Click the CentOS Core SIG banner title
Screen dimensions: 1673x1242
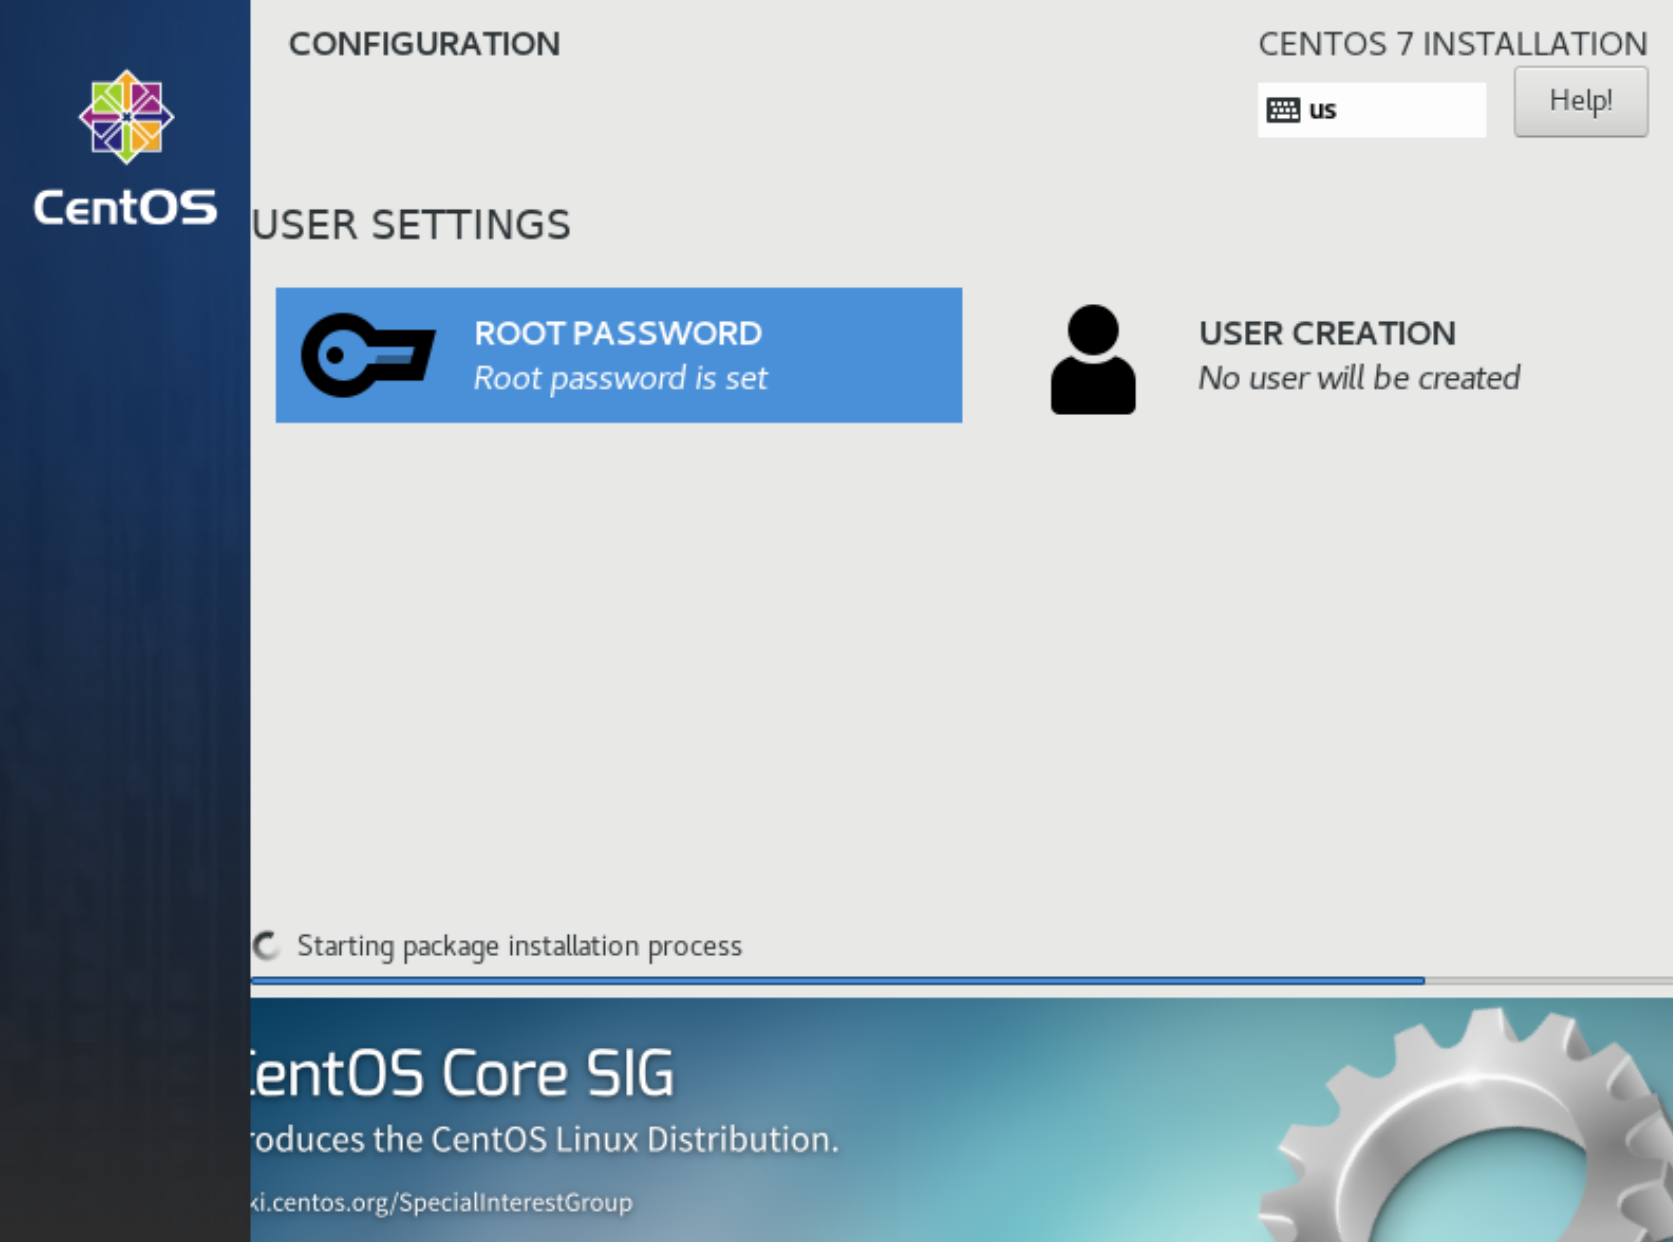coord(462,1074)
